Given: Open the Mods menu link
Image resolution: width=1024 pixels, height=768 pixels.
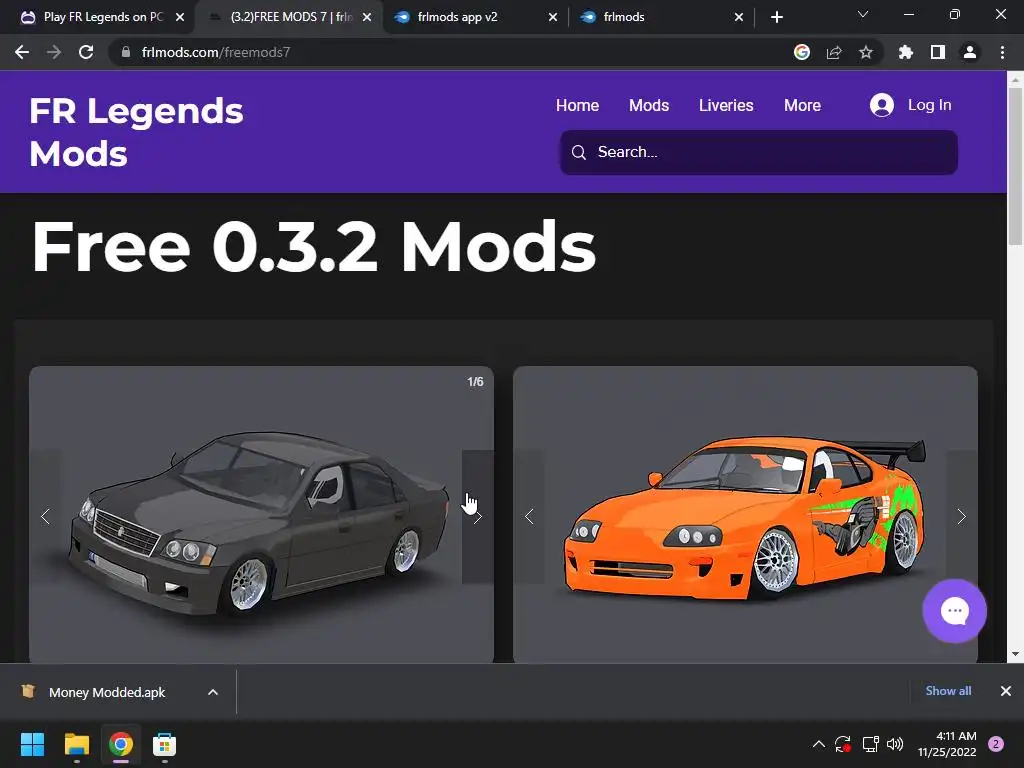Looking at the screenshot, I should click(648, 105).
